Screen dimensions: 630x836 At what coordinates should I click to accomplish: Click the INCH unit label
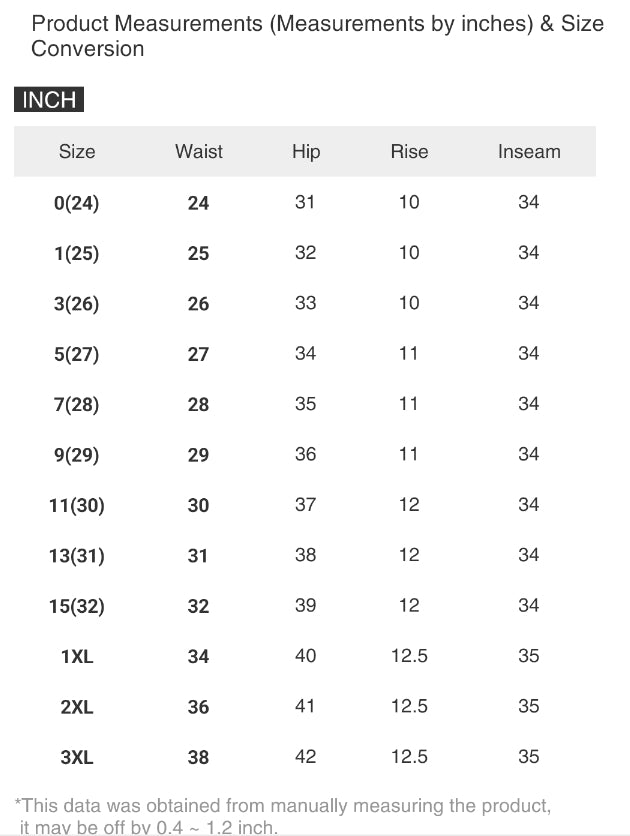coord(49,100)
